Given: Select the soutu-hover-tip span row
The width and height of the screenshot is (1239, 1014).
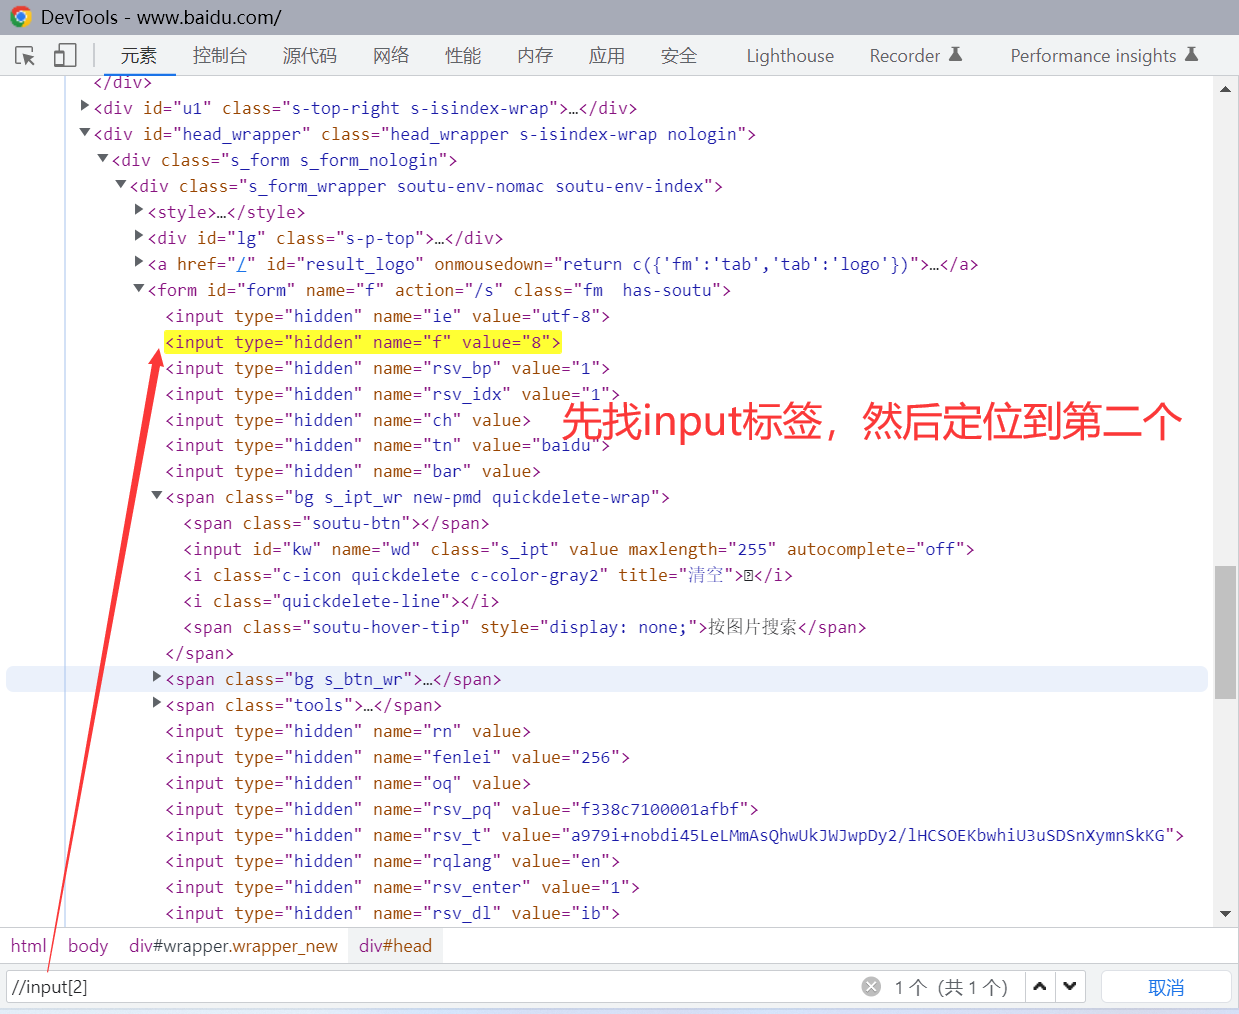Looking at the screenshot, I should 524,627.
